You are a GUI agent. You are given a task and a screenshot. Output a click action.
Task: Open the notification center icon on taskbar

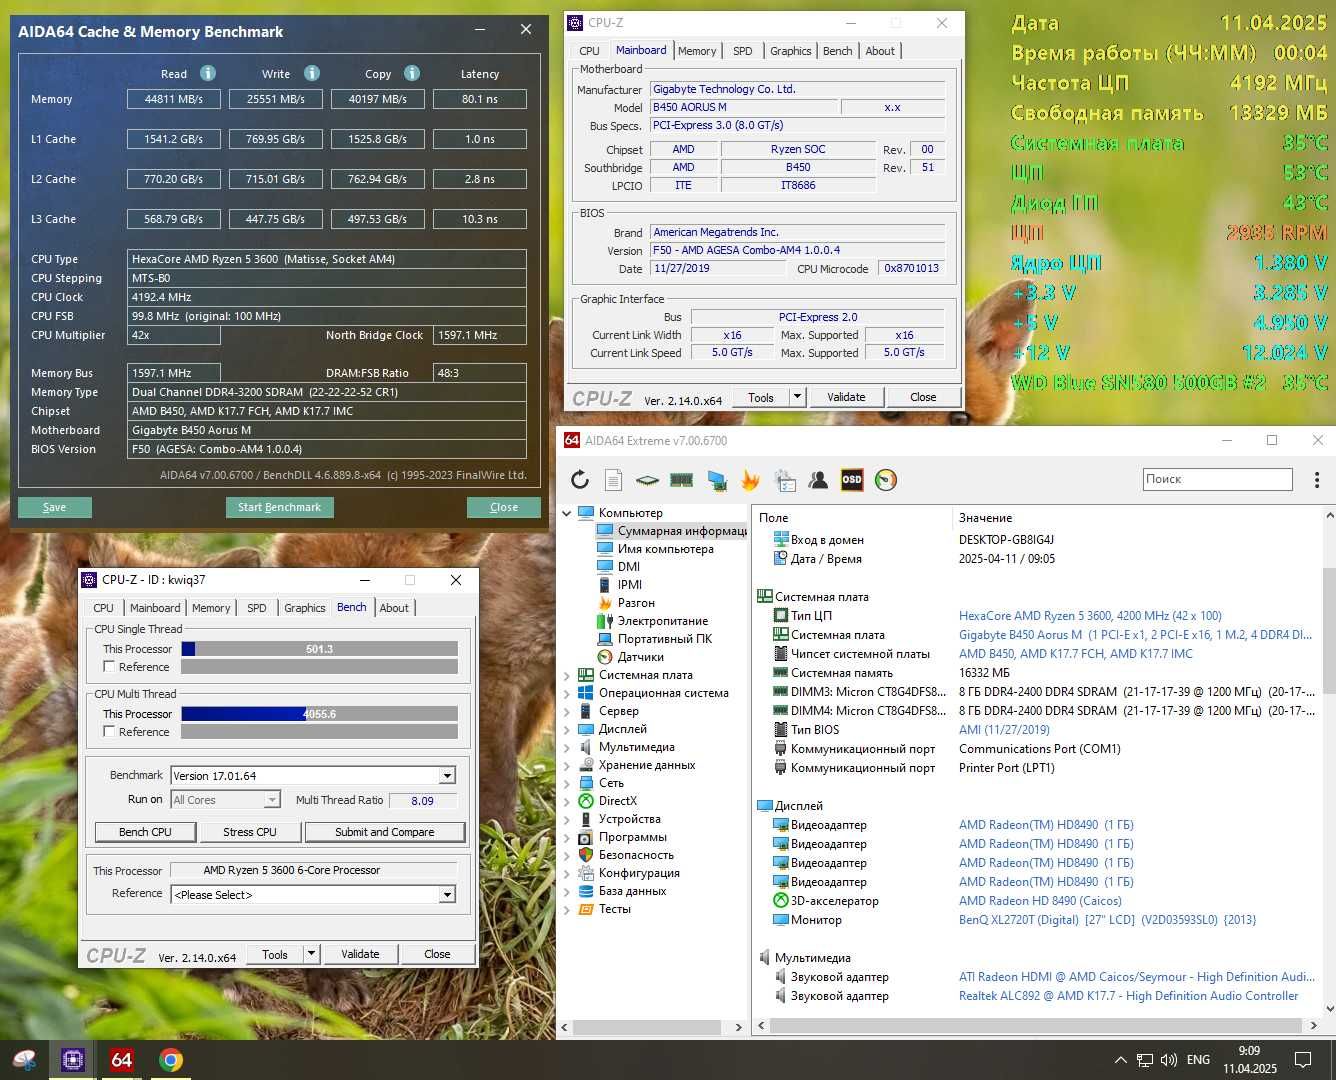click(1303, 1060)
